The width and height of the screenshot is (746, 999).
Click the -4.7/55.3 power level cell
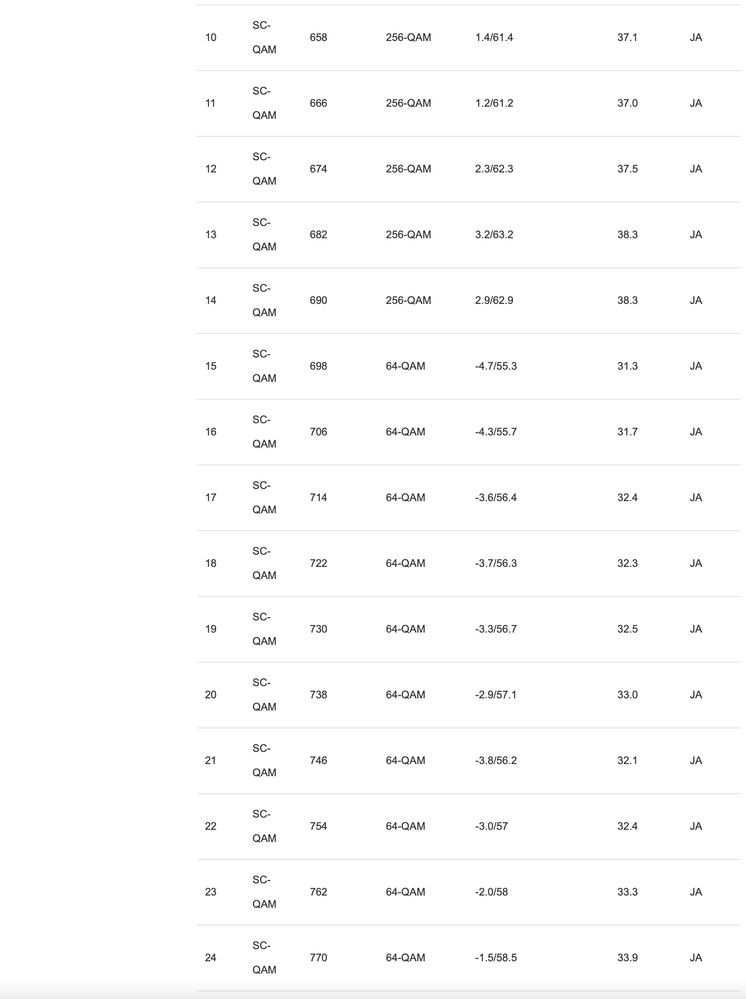(496, 366)
